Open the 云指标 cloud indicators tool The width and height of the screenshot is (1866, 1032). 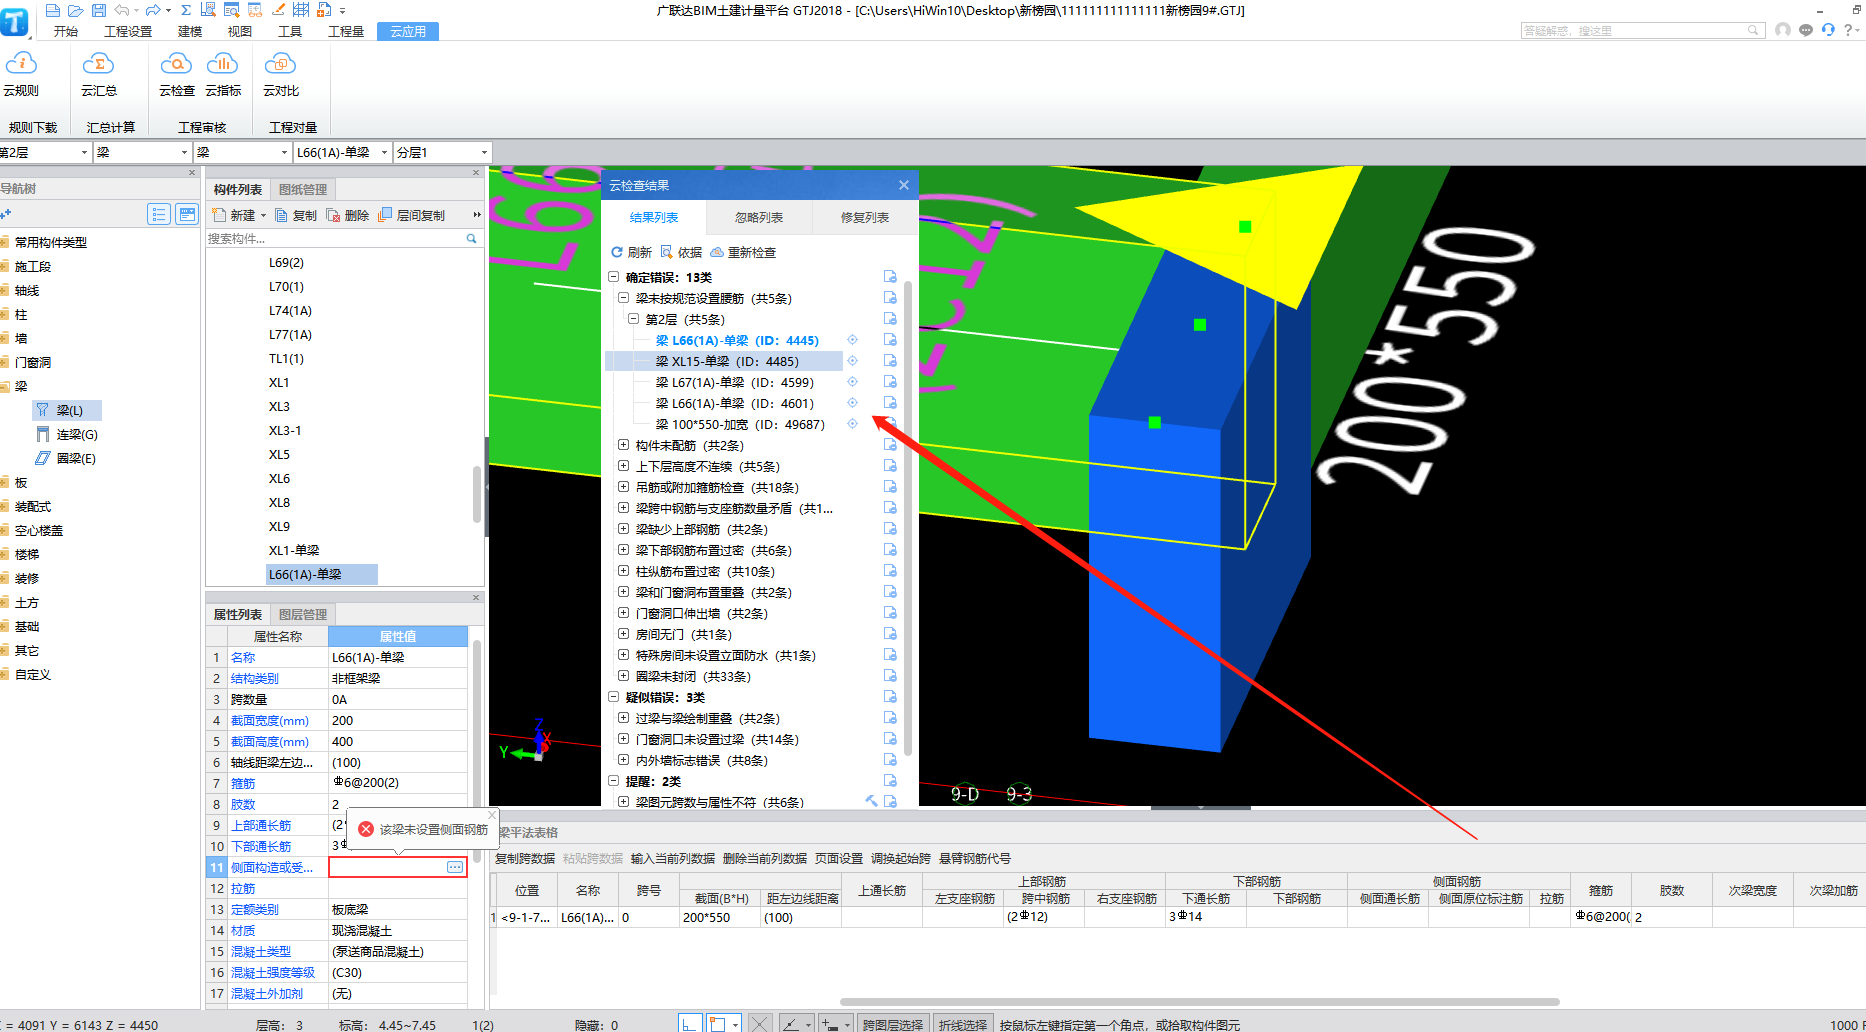[222, 74]
